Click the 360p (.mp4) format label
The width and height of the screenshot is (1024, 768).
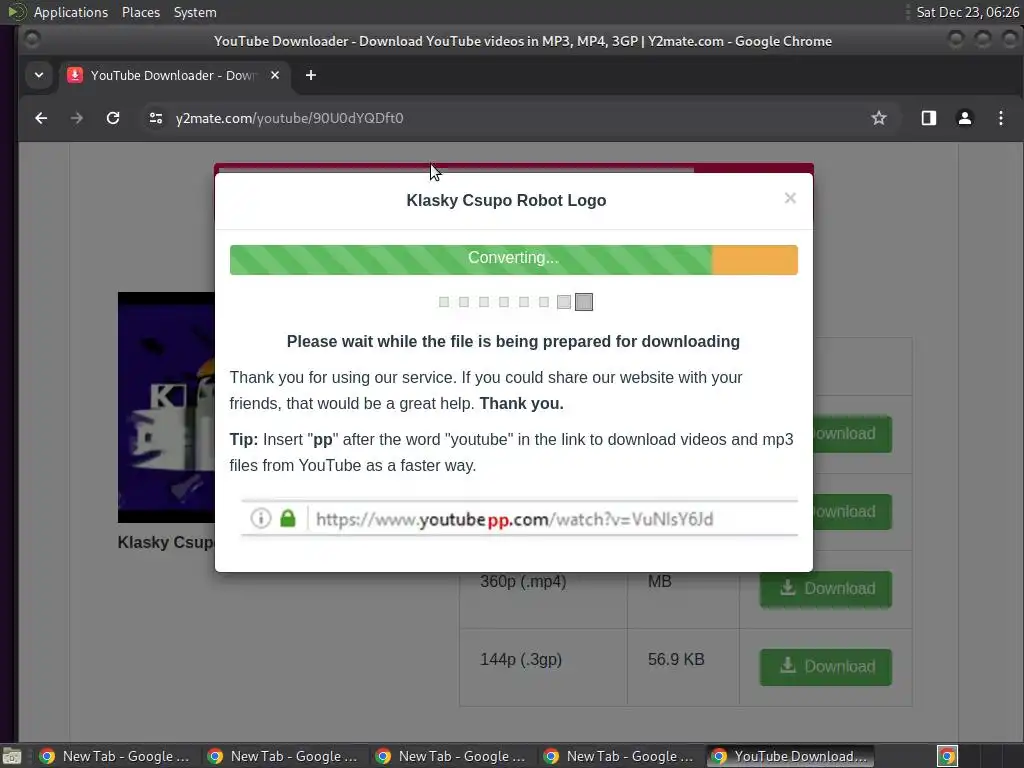click(x=523, y=581)
